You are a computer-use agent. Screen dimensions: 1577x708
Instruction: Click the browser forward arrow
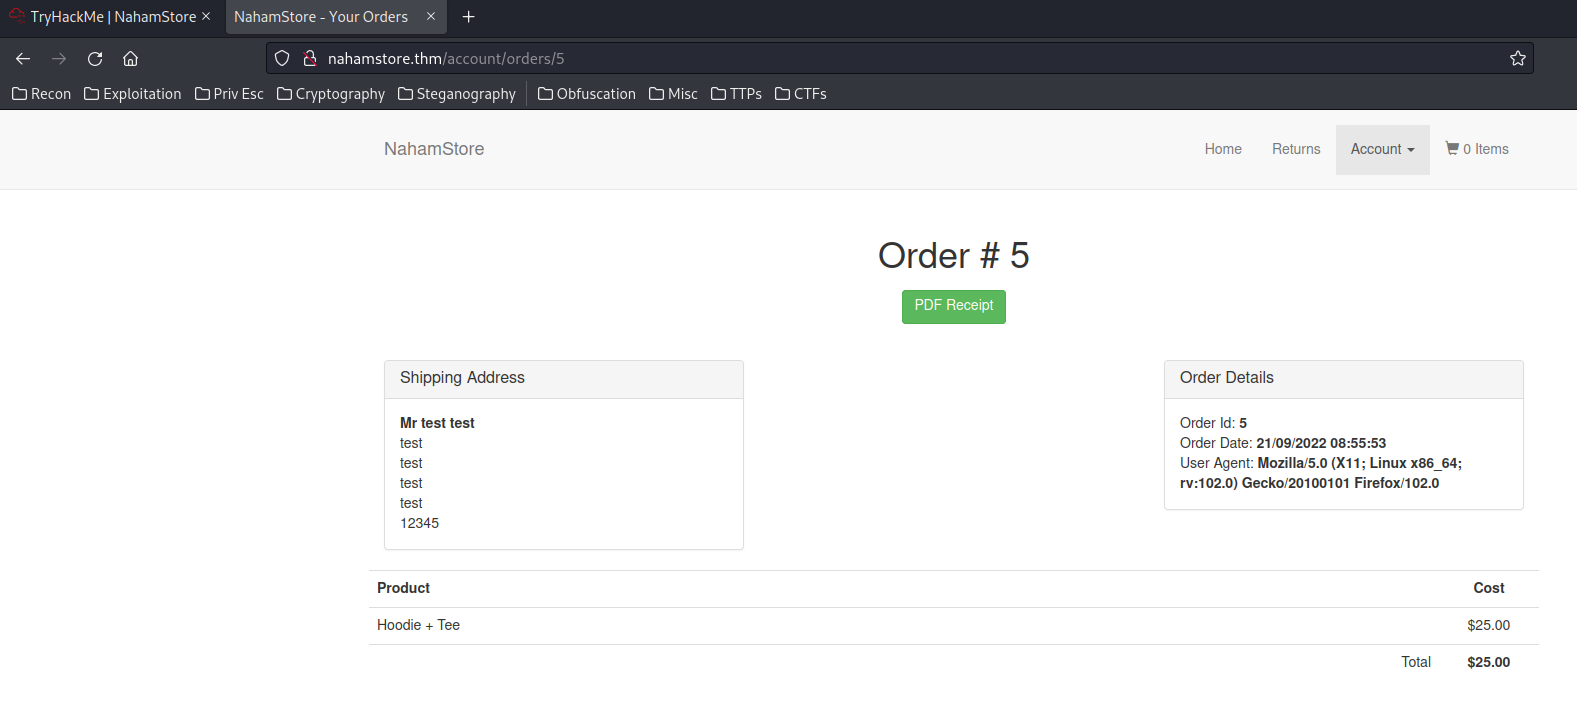[59, 58]
